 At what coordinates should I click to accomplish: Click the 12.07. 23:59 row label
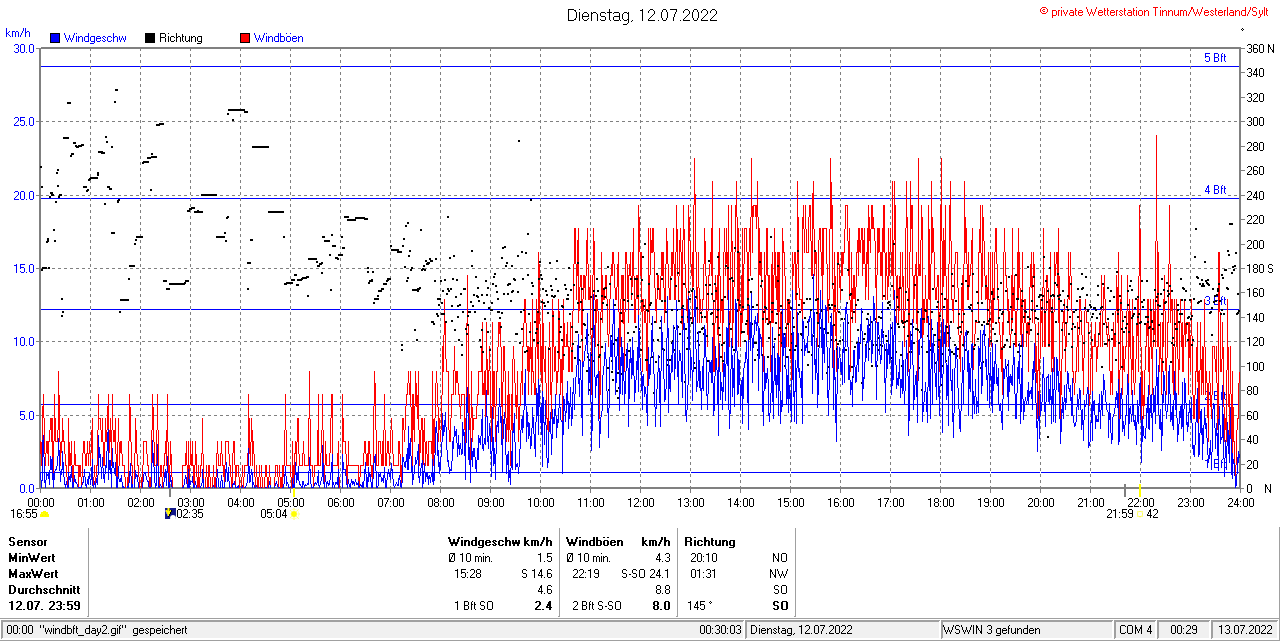tap(45, 606)
